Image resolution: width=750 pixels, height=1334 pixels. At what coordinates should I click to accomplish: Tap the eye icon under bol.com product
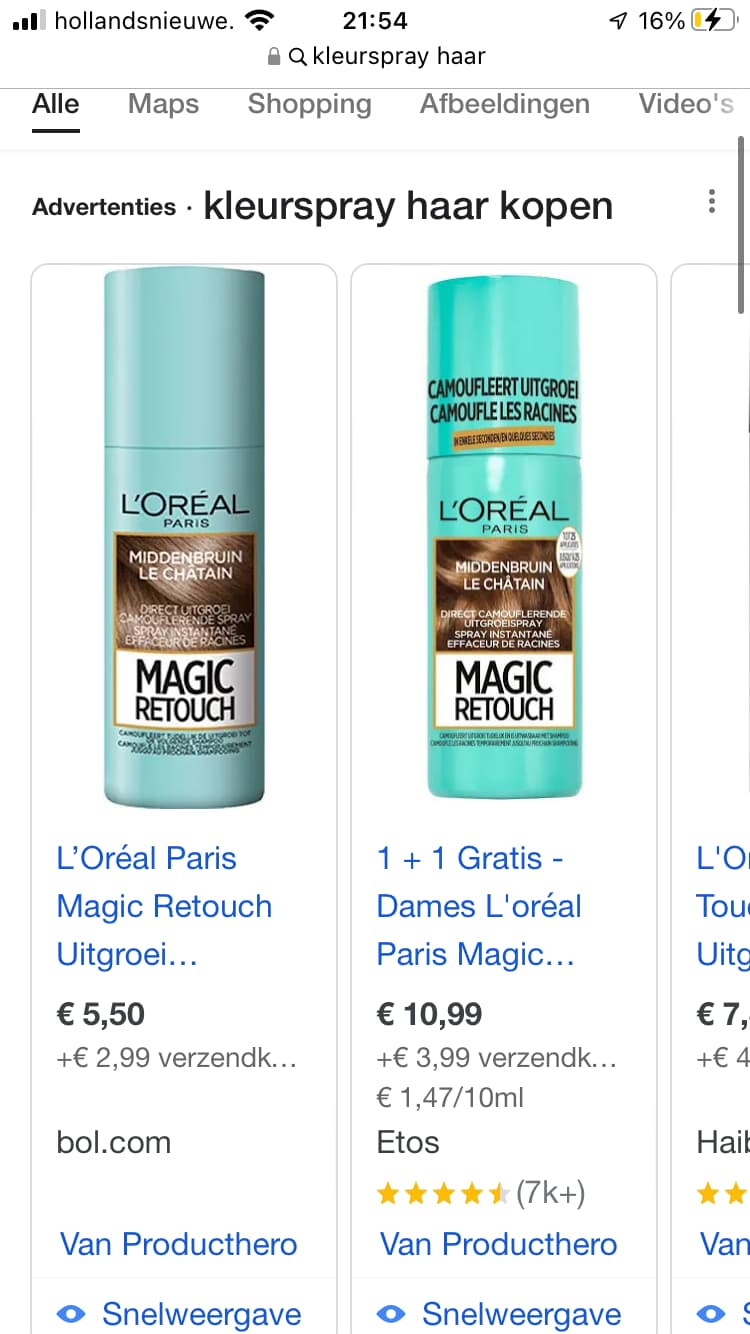71,1313
